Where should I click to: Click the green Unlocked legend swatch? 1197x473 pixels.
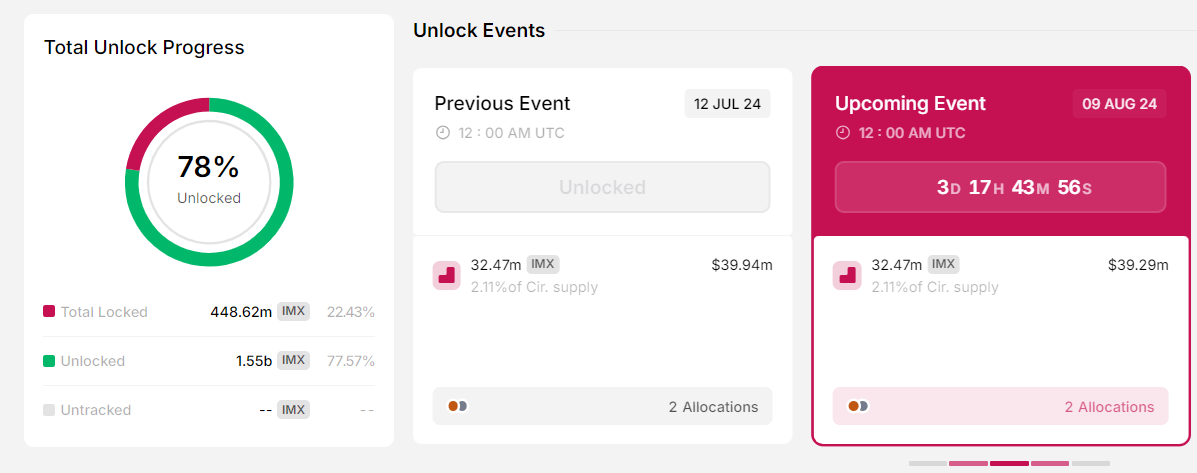[49, 361]
